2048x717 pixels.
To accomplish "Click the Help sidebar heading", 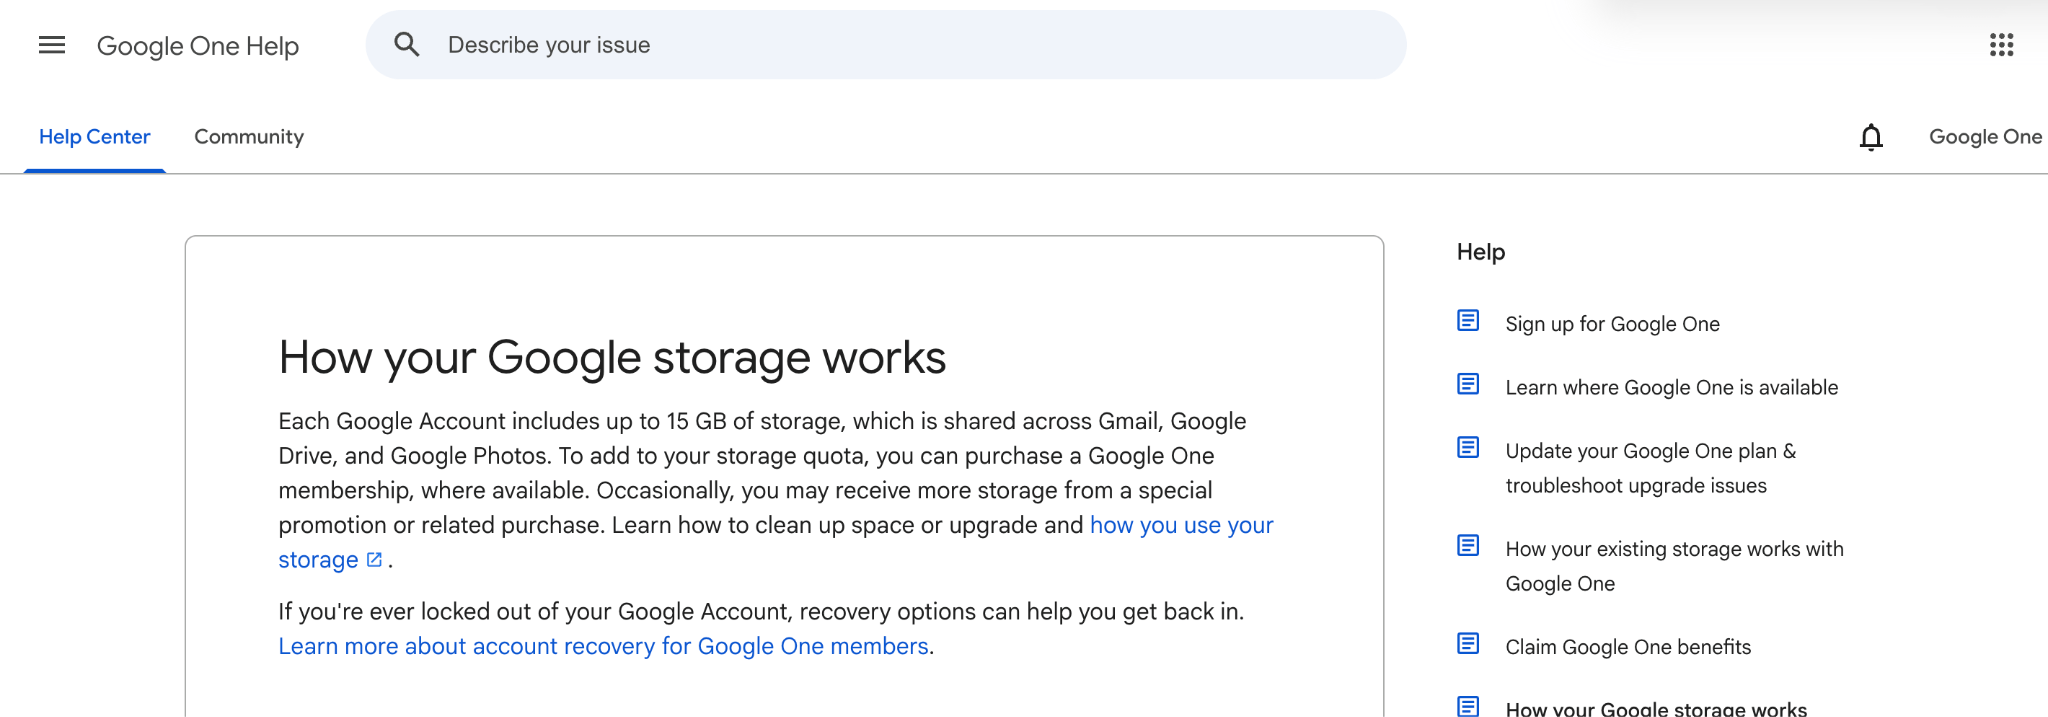I will (1481, 252).
